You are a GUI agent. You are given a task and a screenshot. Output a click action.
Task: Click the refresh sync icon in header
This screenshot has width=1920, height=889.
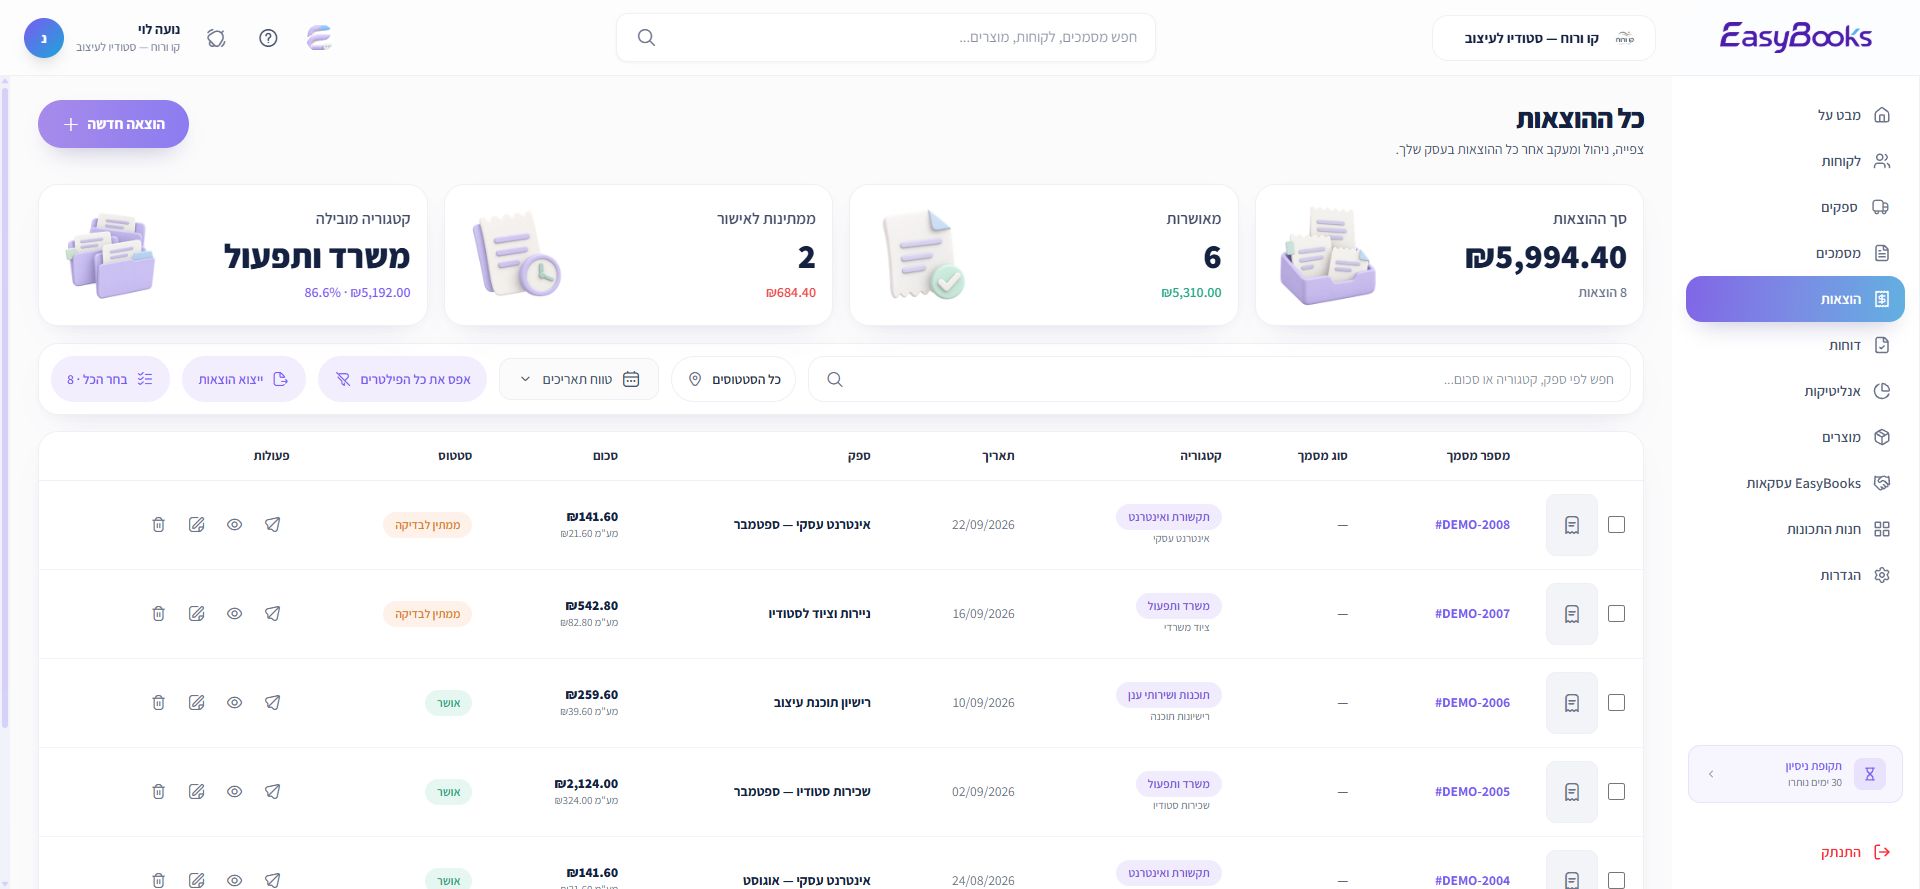coord(216,38)
